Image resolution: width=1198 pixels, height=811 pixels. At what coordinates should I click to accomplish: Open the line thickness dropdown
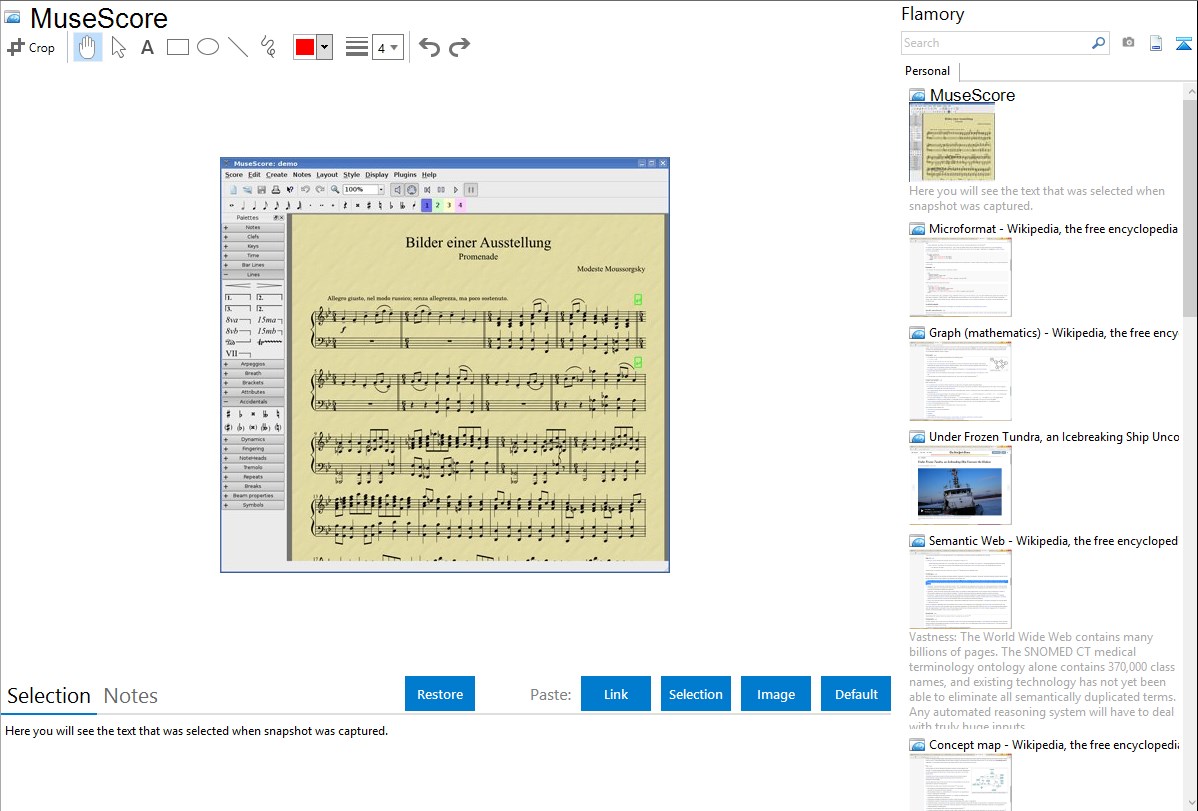(x=387, y=47)
